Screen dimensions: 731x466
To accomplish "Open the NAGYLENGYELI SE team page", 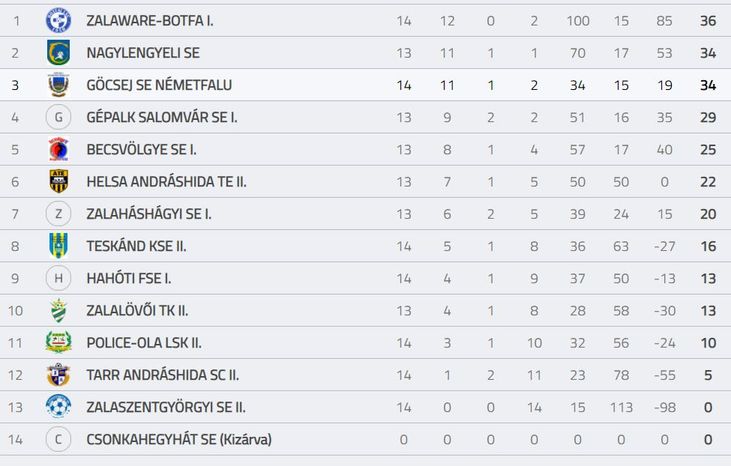I will [143, 53].
